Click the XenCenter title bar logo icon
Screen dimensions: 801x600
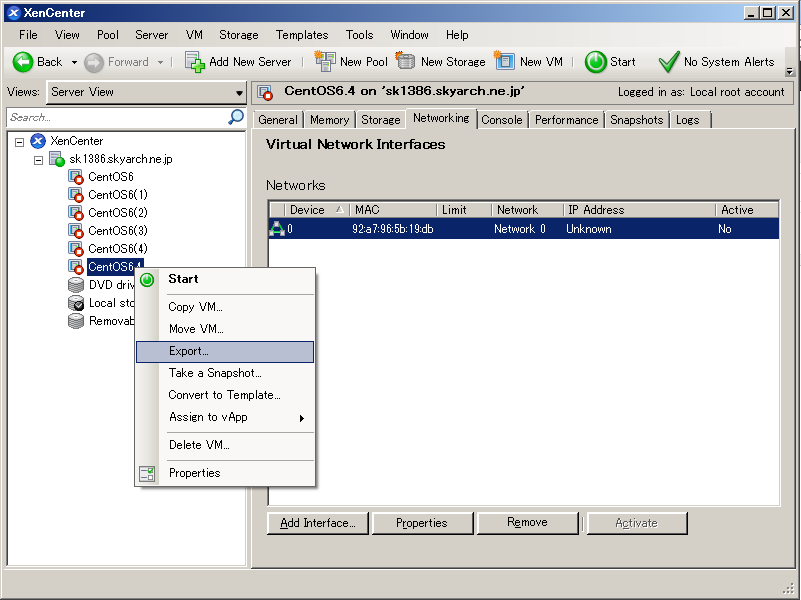tap(14, 13)
